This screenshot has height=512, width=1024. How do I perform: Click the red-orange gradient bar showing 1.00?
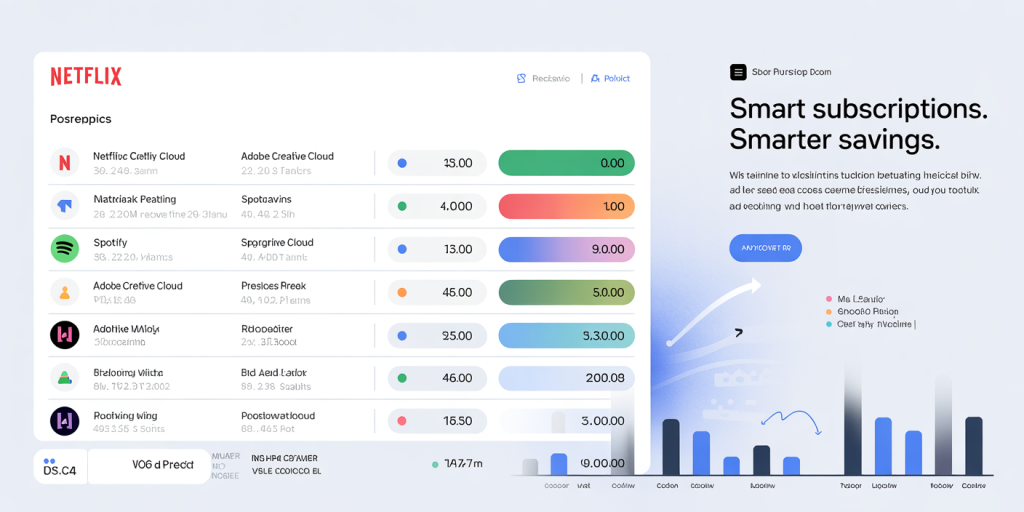click(566, 206)
